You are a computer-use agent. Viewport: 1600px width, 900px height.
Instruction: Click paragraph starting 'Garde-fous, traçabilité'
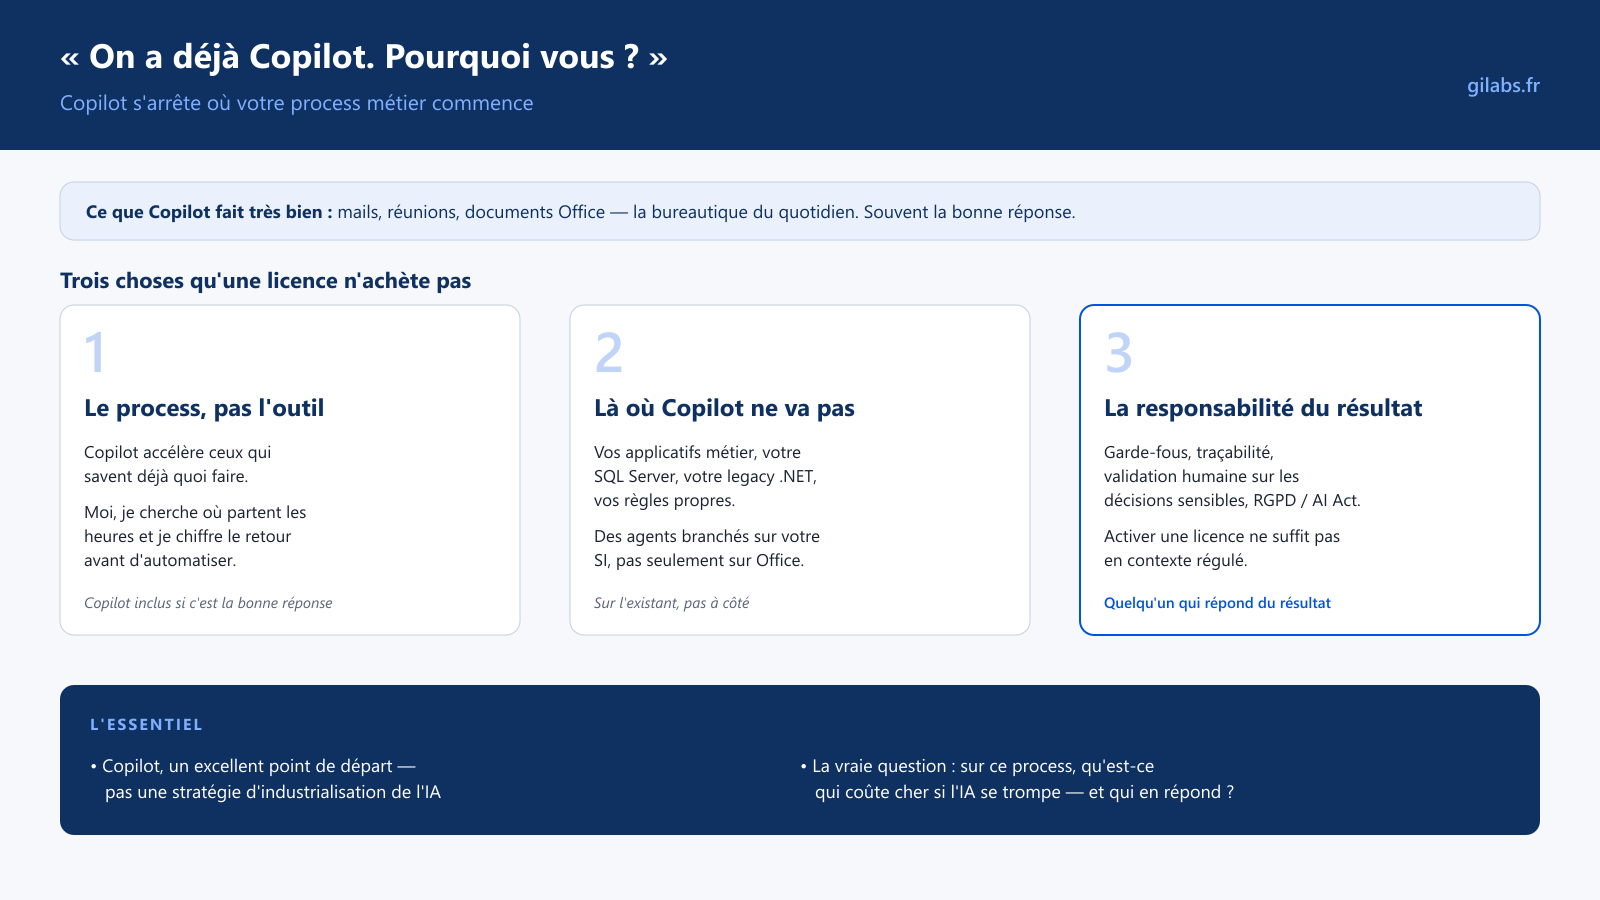coord(1232,476)
